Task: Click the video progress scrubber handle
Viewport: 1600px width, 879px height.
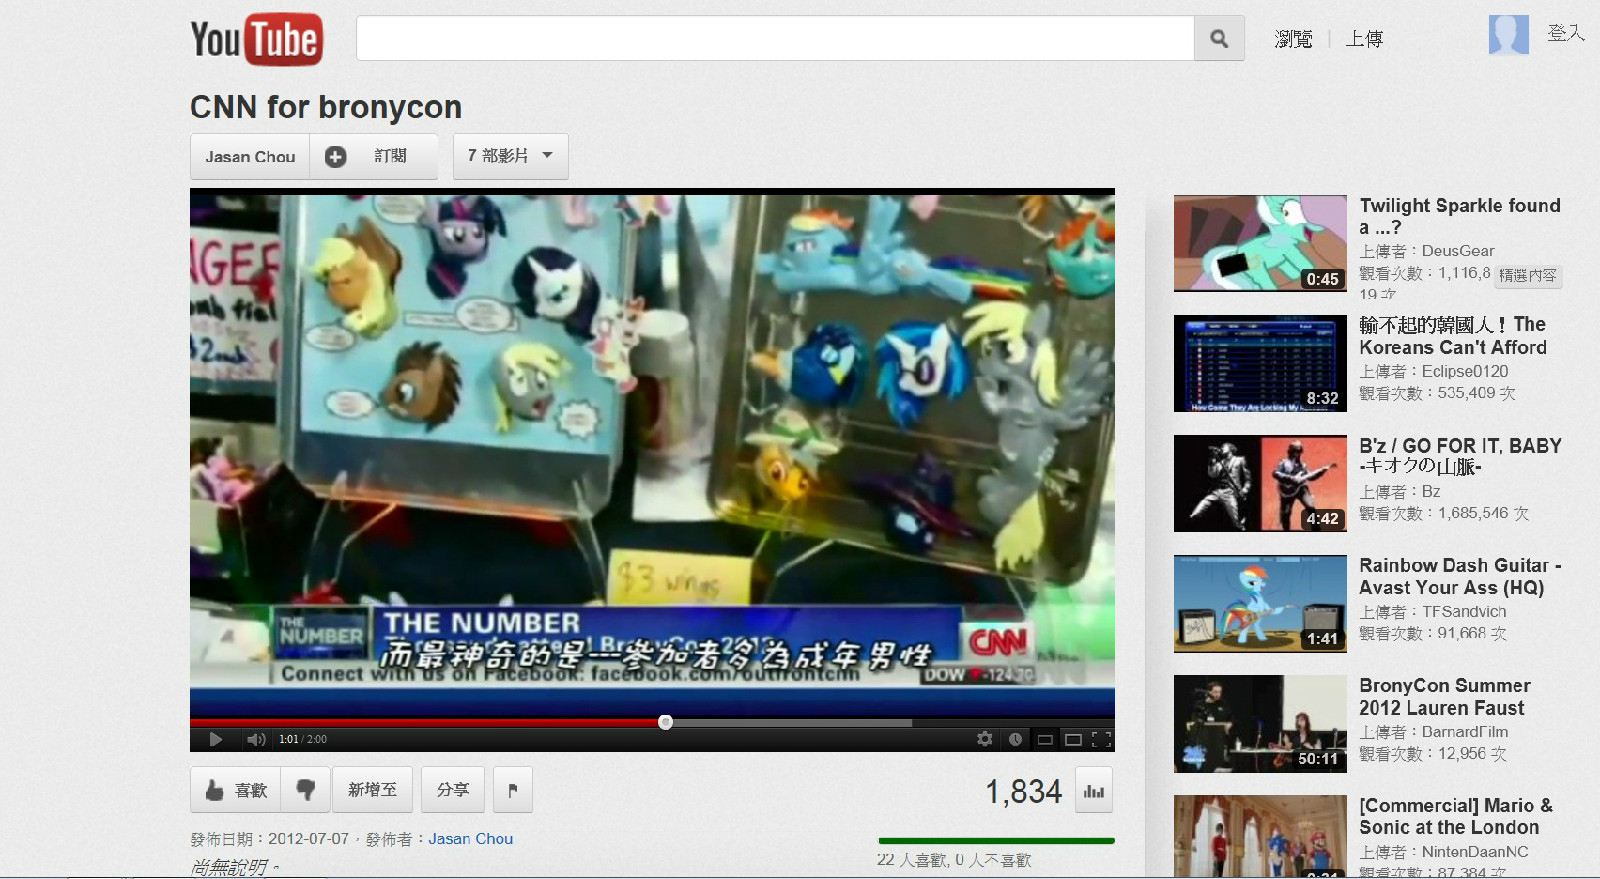Action: pyautogui.click(x=666, y=722)
